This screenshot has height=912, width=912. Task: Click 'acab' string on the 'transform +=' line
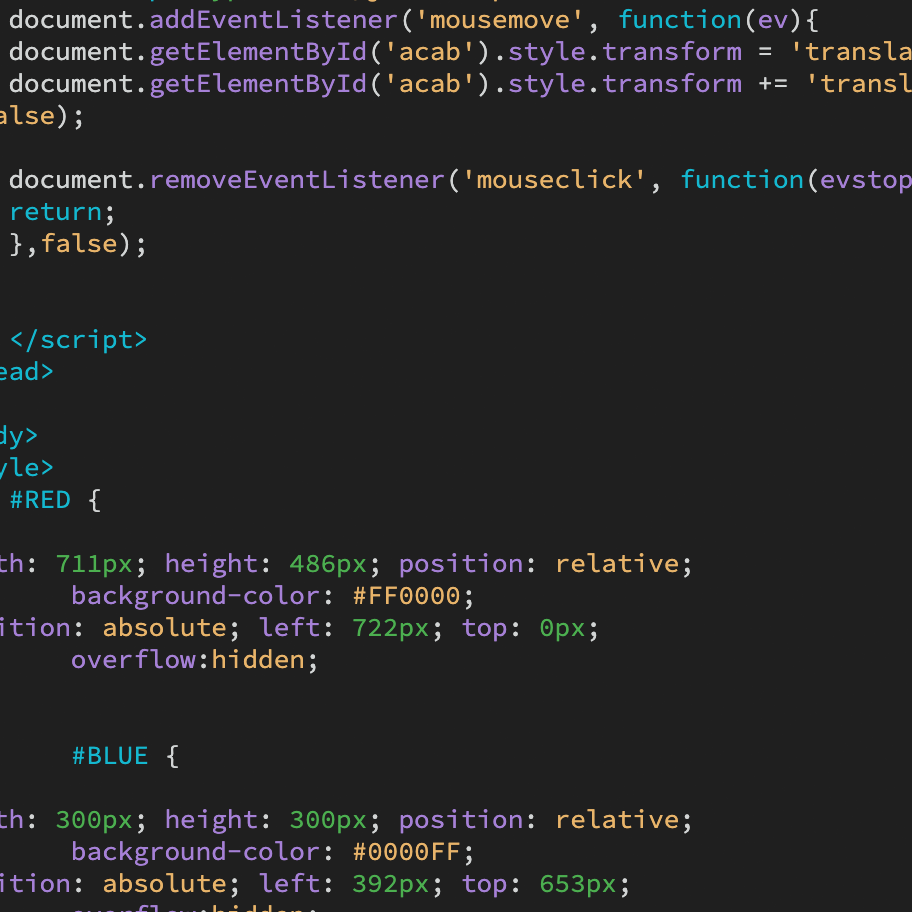tap(430, 84)
